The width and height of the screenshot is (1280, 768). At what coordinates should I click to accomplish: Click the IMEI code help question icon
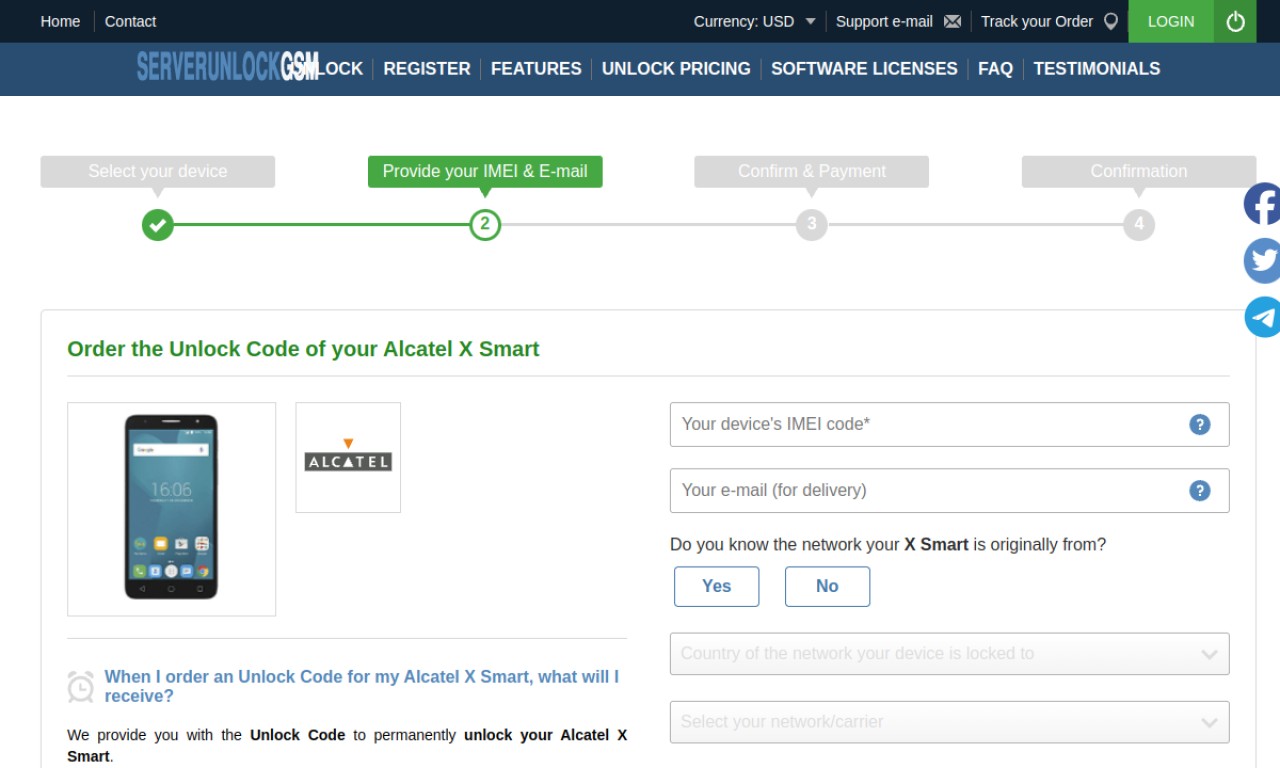point(1200,425)
